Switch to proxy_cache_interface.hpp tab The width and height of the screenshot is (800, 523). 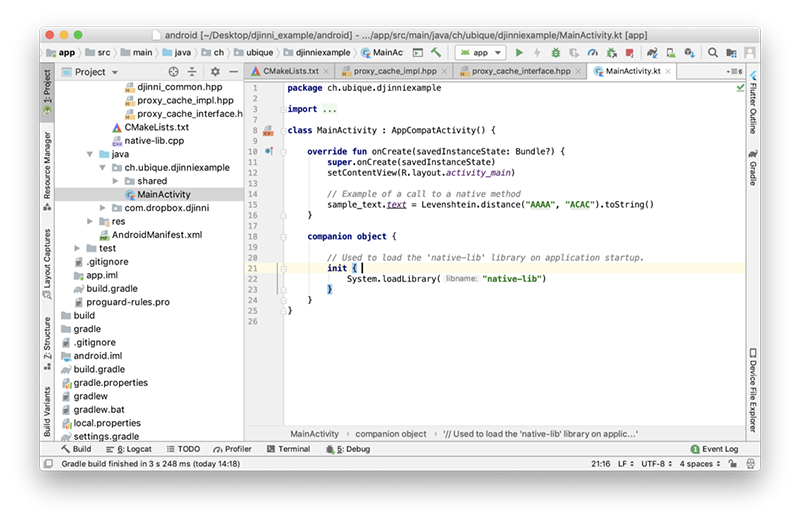(520, 72)
